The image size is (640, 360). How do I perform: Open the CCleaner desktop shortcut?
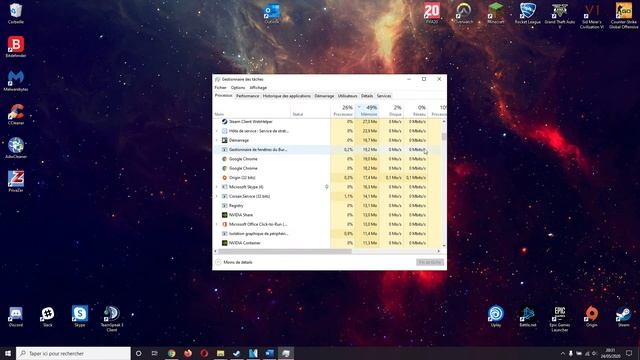[16, 114]
